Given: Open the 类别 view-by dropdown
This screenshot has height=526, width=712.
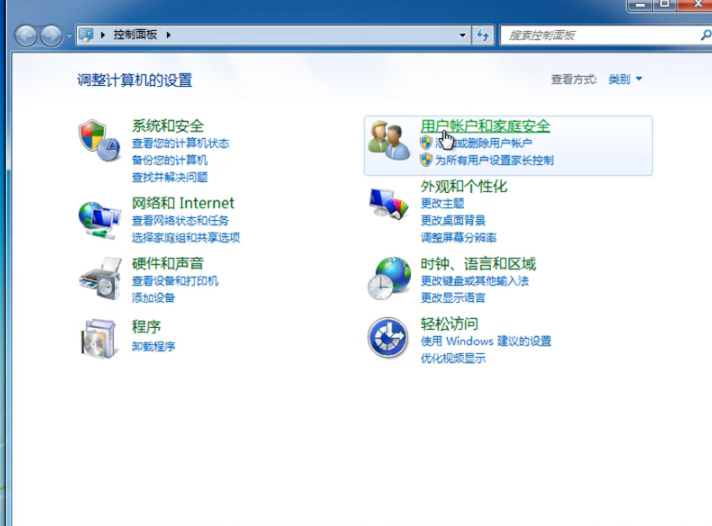Looking at the screenshot, I should [x=625, y=79].
